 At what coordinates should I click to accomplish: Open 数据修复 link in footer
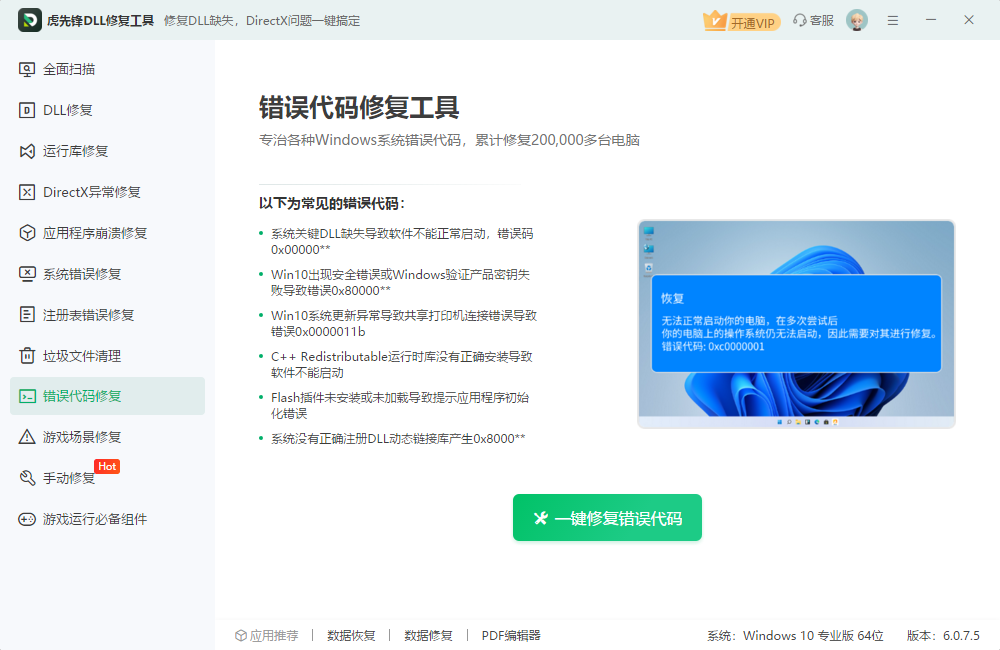428,635
